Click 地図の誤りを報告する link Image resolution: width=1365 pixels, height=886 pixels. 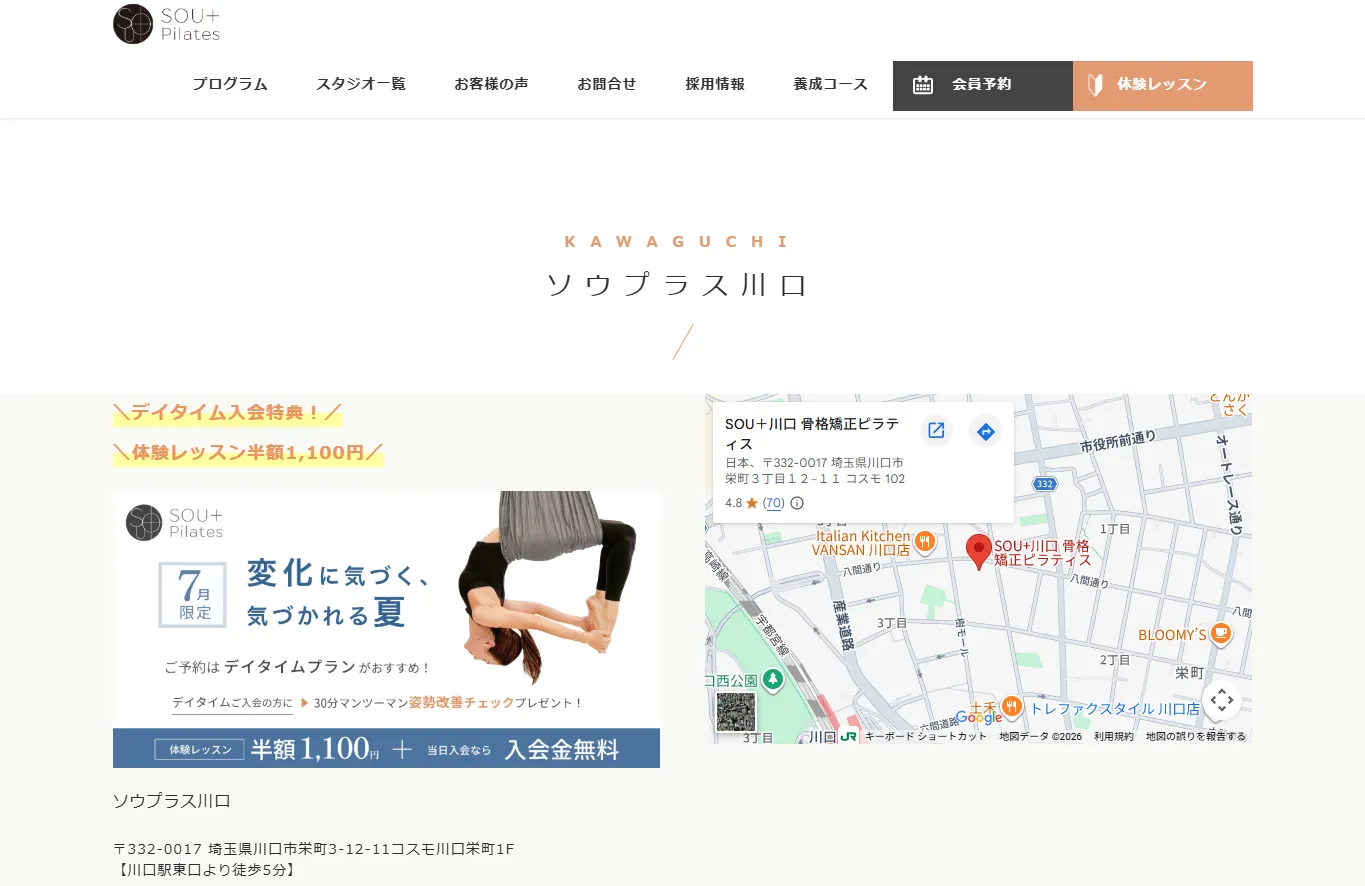click(x=1195, y=736)
